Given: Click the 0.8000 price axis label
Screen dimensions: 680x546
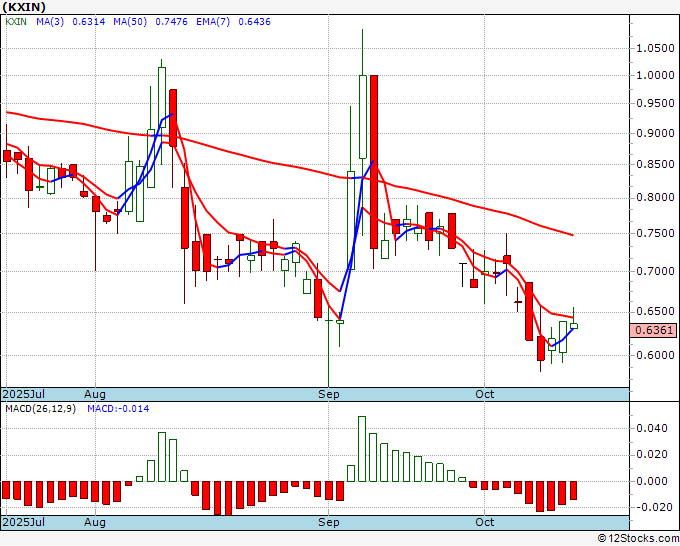Looking at the screenshot, I should [655, 197].
